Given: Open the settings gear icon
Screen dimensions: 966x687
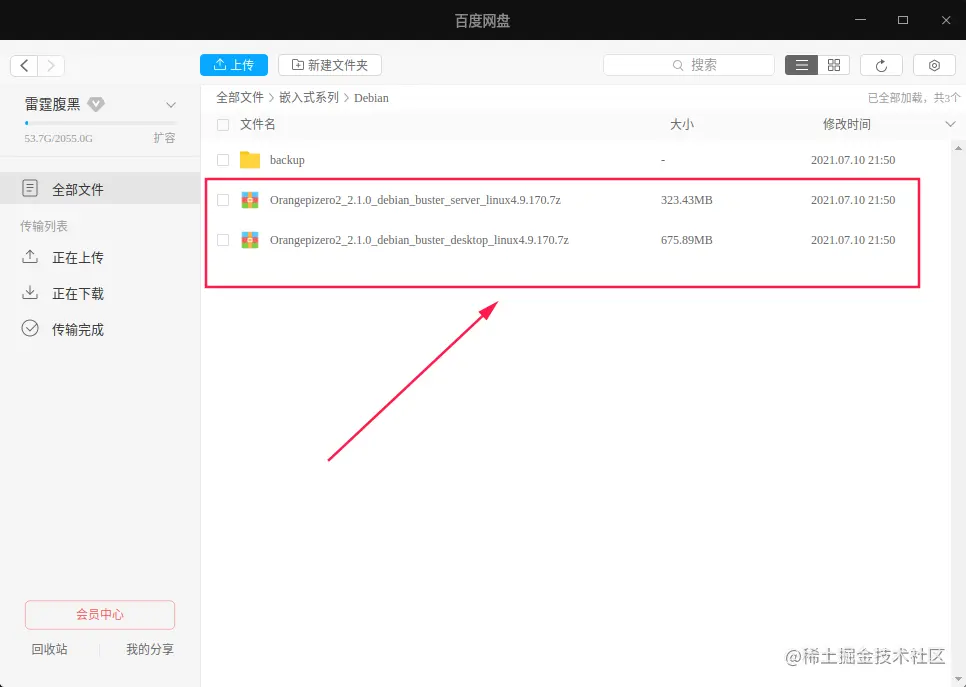Looking at the screenshot, I should click(934, 65).
